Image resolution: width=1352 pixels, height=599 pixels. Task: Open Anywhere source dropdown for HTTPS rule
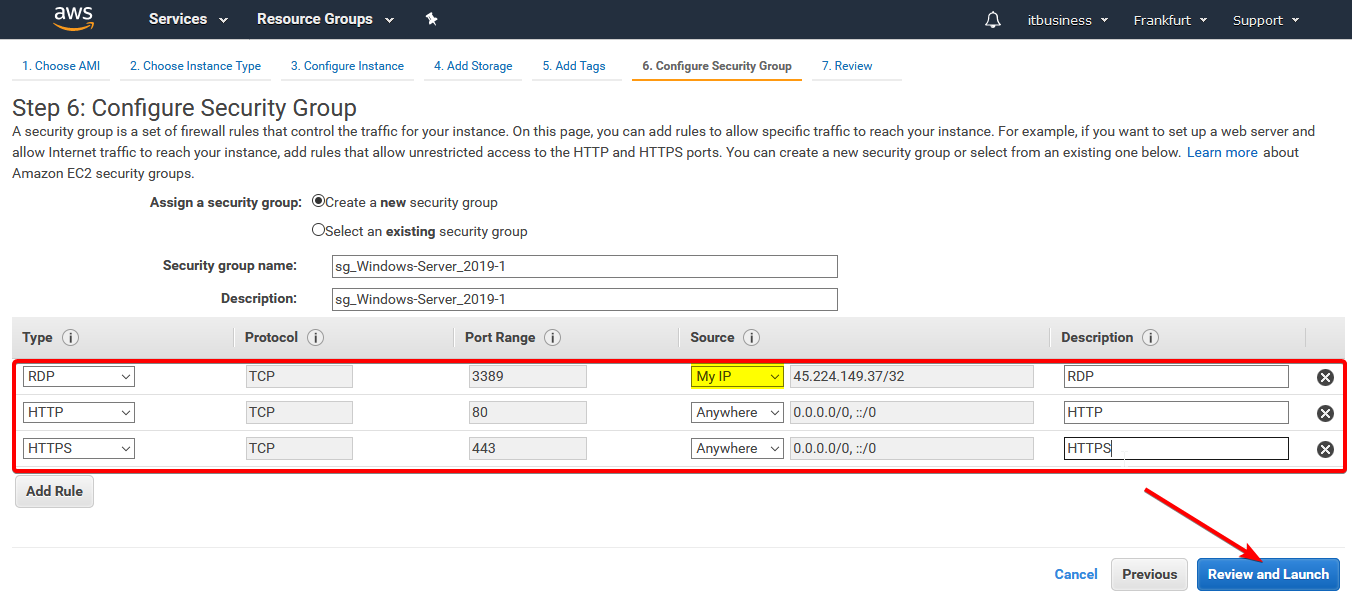(737, 448)
